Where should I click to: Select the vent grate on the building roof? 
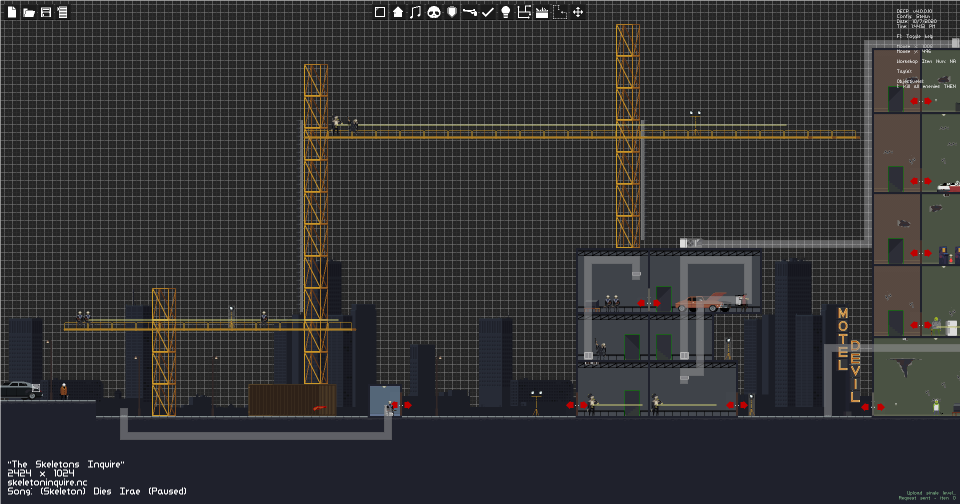689,243
